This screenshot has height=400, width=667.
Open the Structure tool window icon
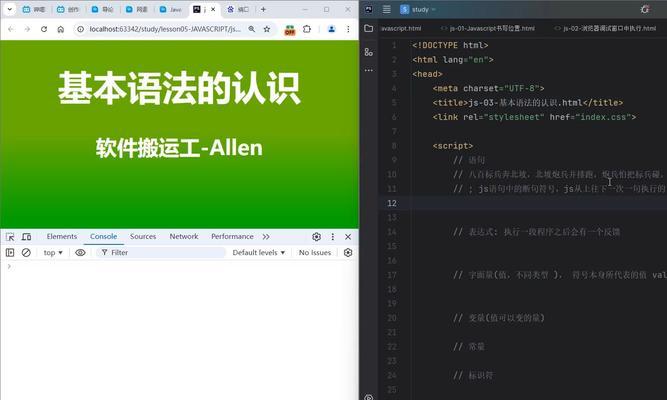[369, 52]
